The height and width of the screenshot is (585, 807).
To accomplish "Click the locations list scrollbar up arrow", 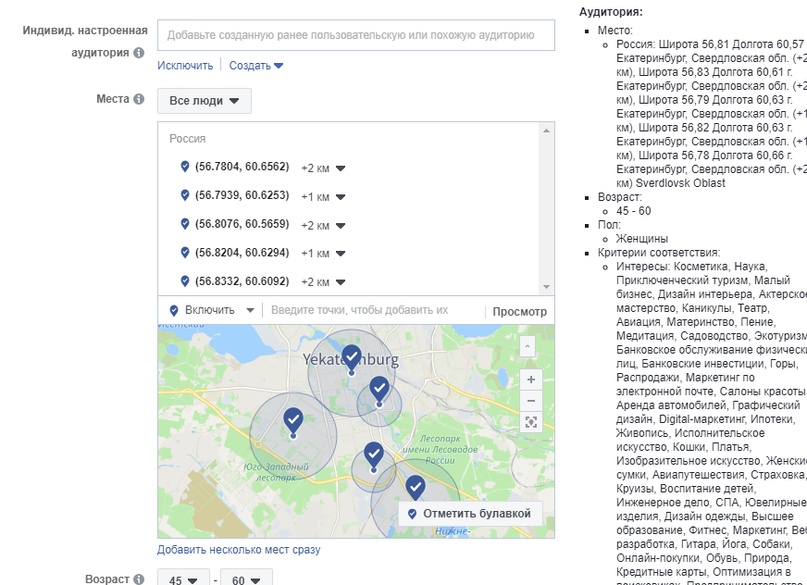I will pyautogui.click(x=547, y=131).
